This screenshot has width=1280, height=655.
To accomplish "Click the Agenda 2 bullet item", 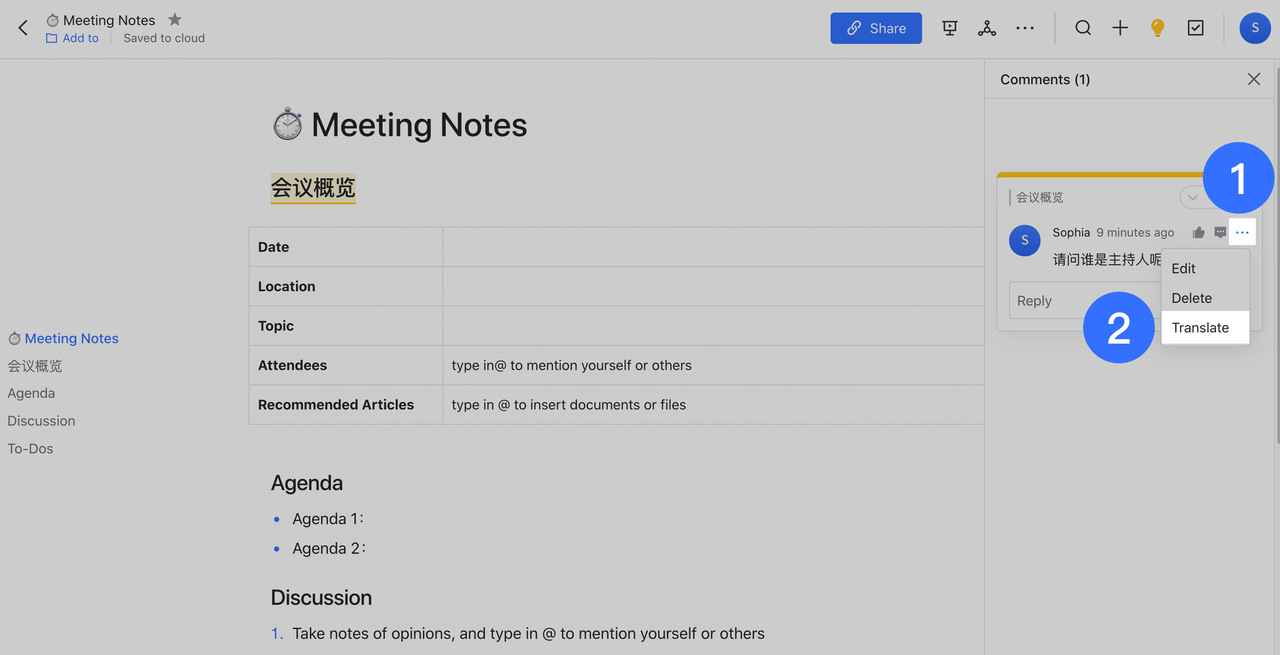I will pyautogui.click(x=329, y=548).
